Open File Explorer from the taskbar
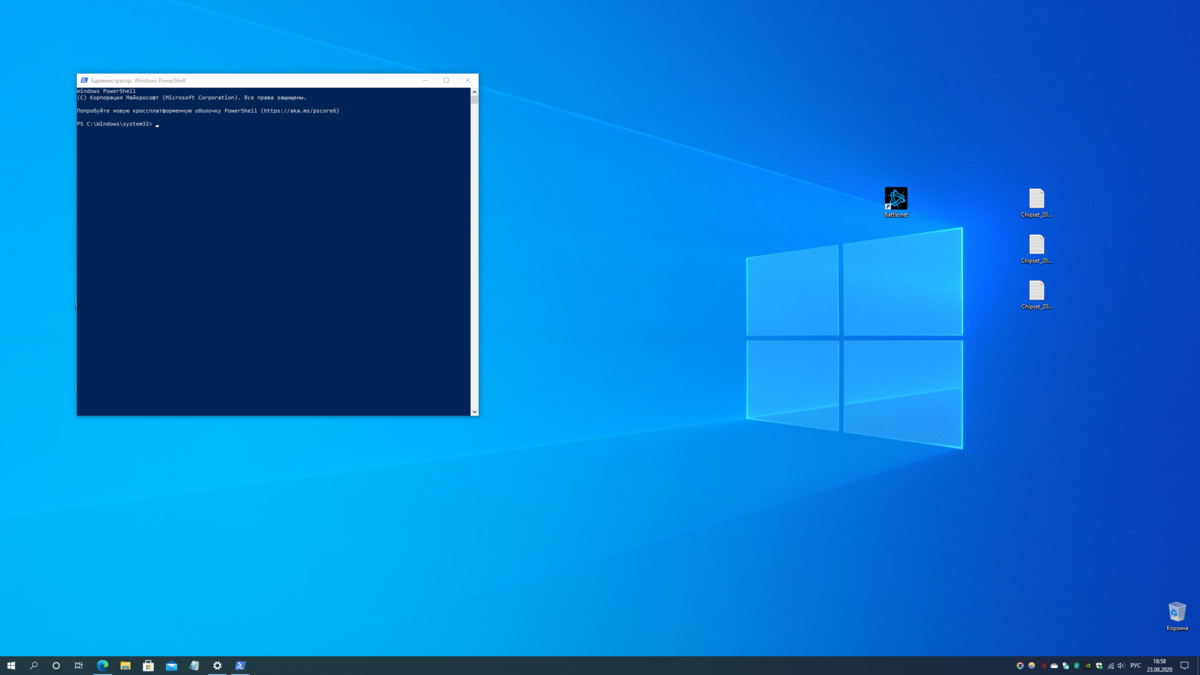The height and width of the screenshot is (675, 1200). 125,665
